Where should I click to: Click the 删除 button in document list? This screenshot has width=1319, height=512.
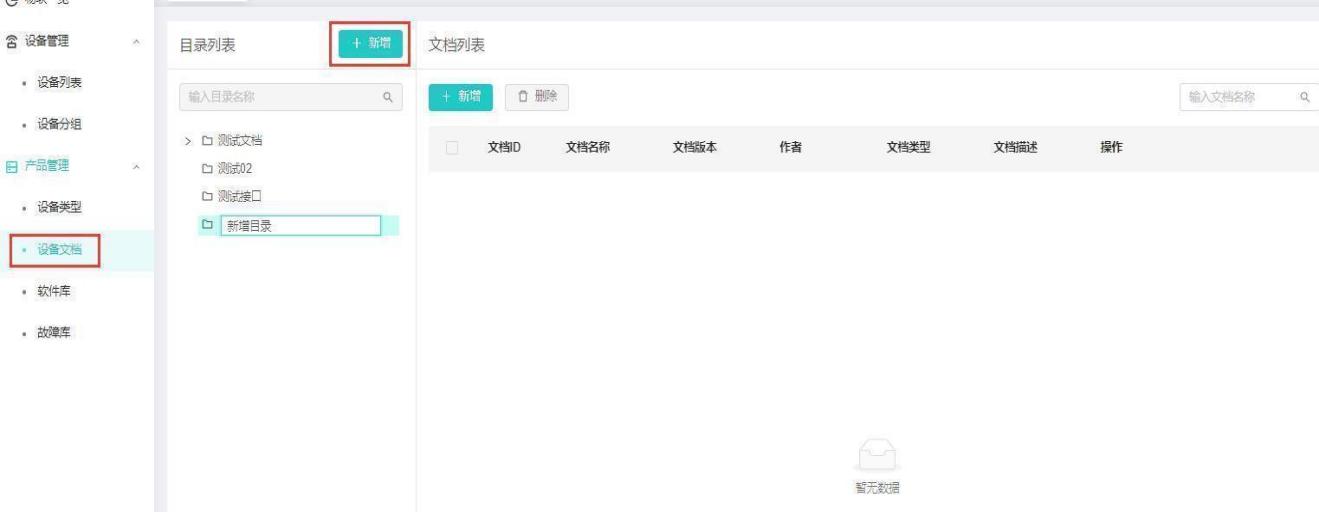click(x=537, y=96)
